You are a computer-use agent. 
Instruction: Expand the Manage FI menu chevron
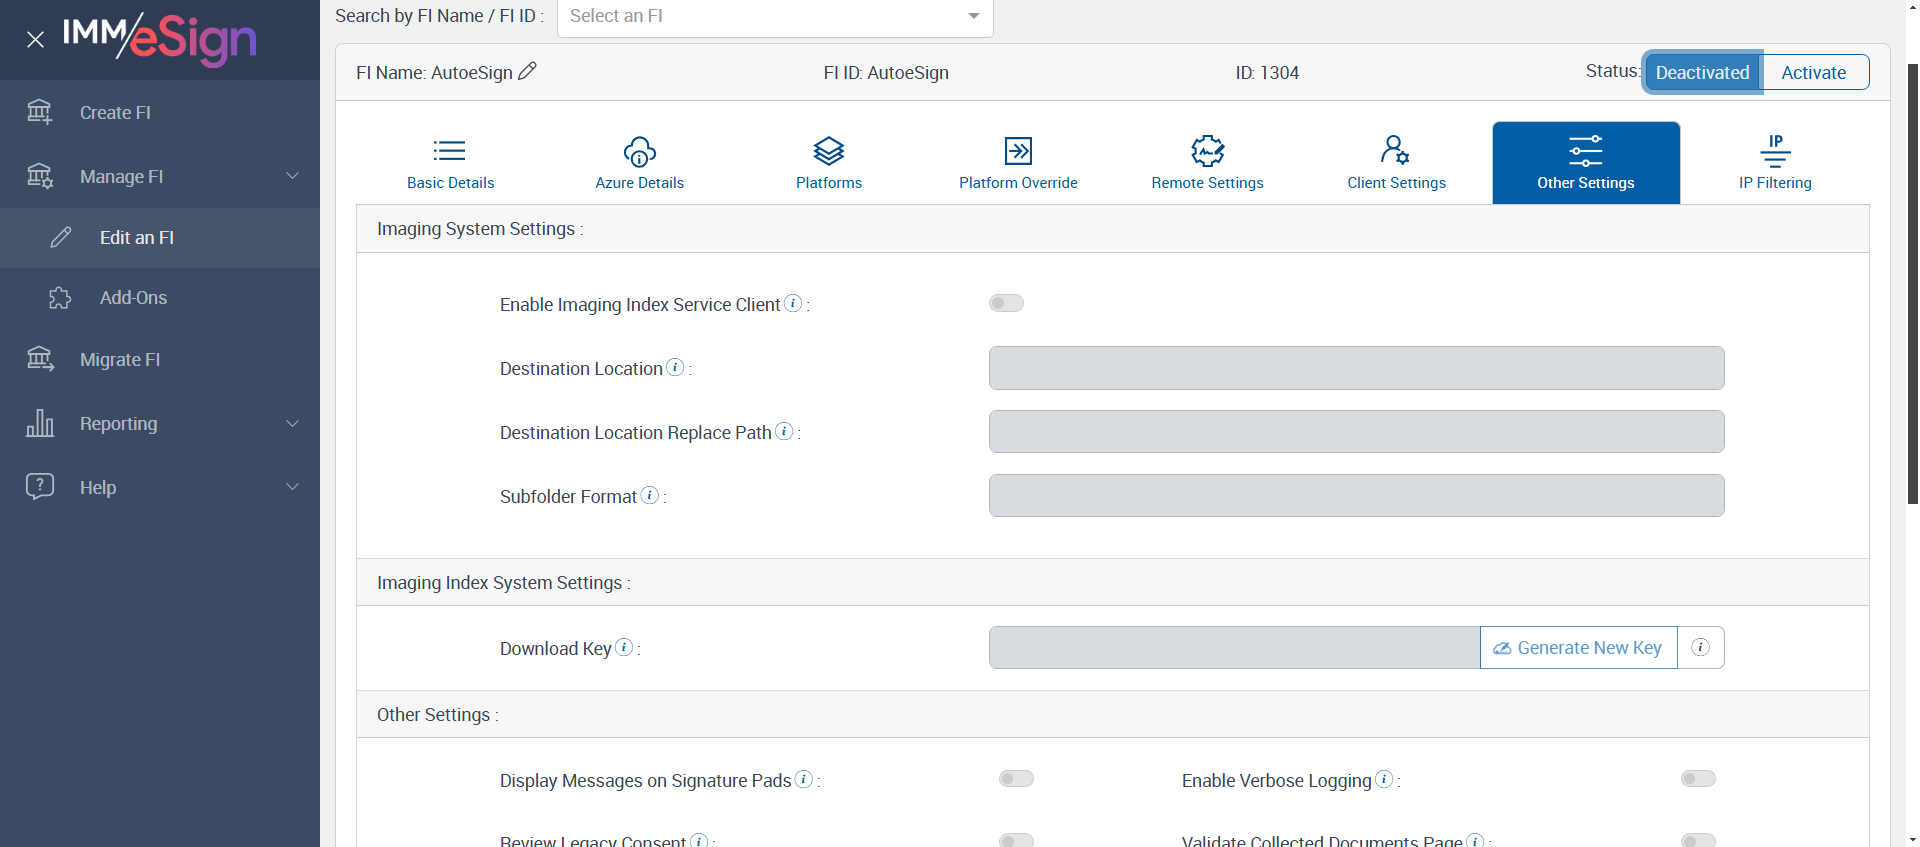293,176
